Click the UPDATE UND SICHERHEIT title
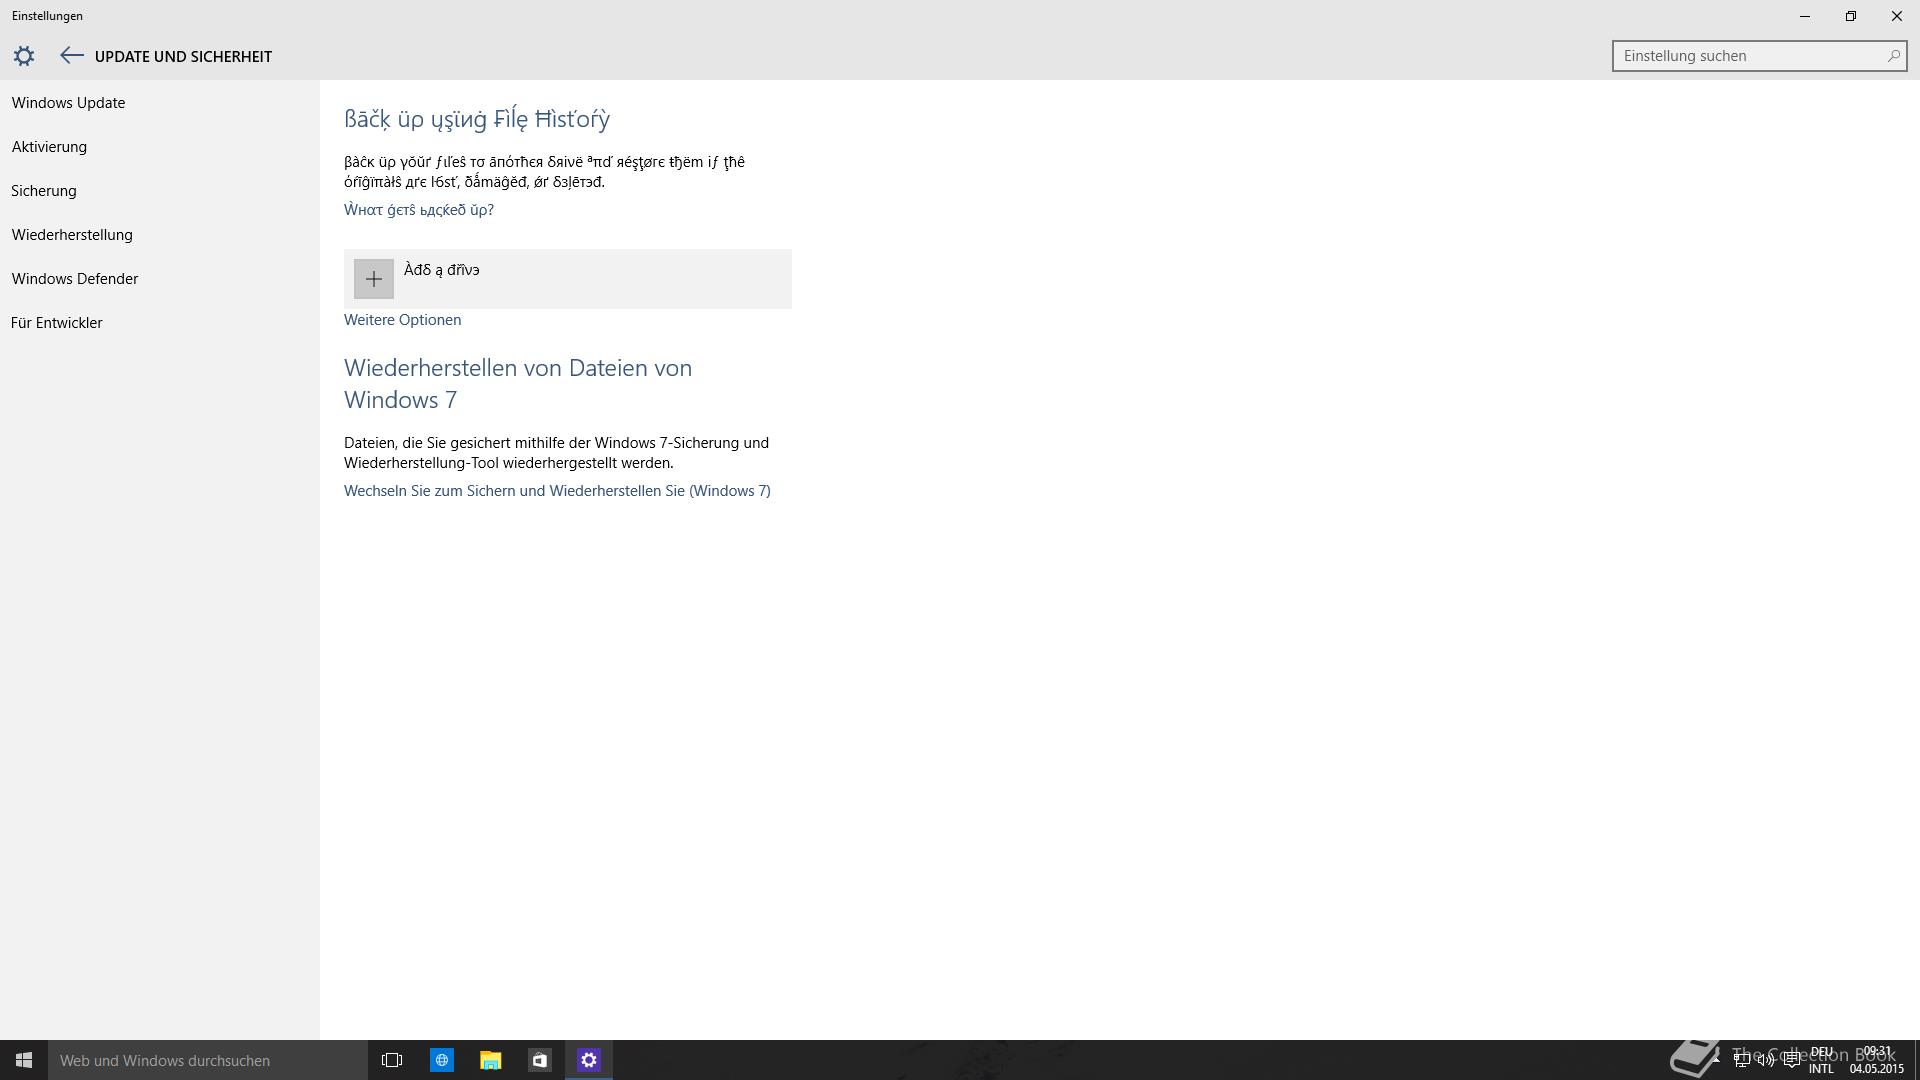Image resolution: width=1920 pixels, height=1080 pixels. pyautogui.click(x=183, y=57)
